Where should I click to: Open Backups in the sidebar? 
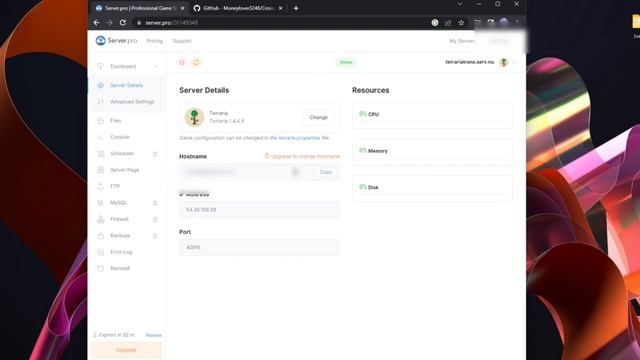point(120,236)
